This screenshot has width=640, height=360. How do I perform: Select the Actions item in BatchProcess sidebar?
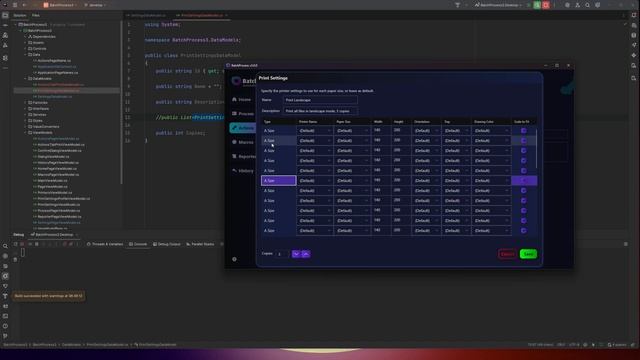click(243, 128)
